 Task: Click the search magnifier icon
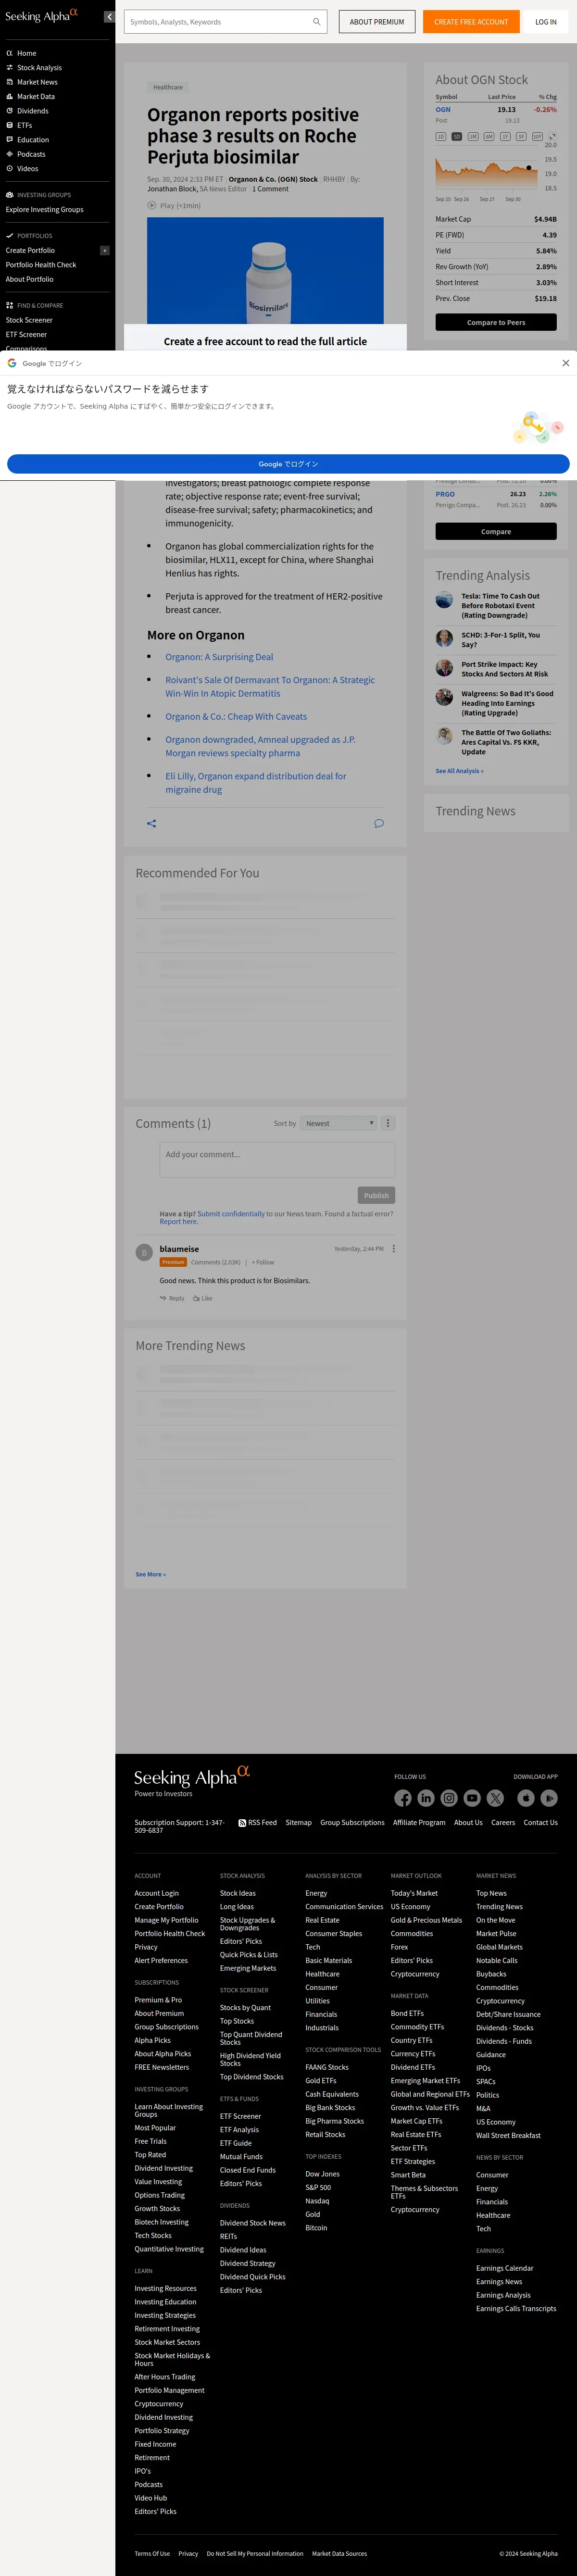click(317, 22)
